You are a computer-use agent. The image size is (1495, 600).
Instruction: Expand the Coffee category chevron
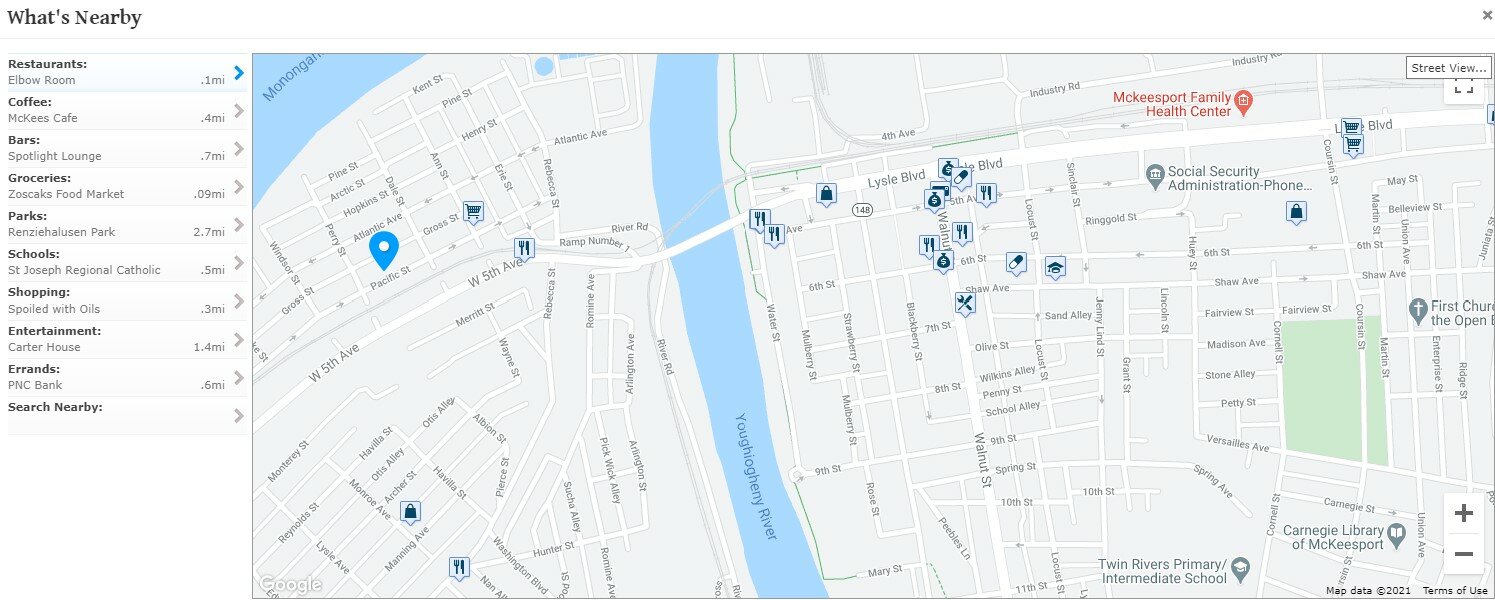click(x=239, y=111)
